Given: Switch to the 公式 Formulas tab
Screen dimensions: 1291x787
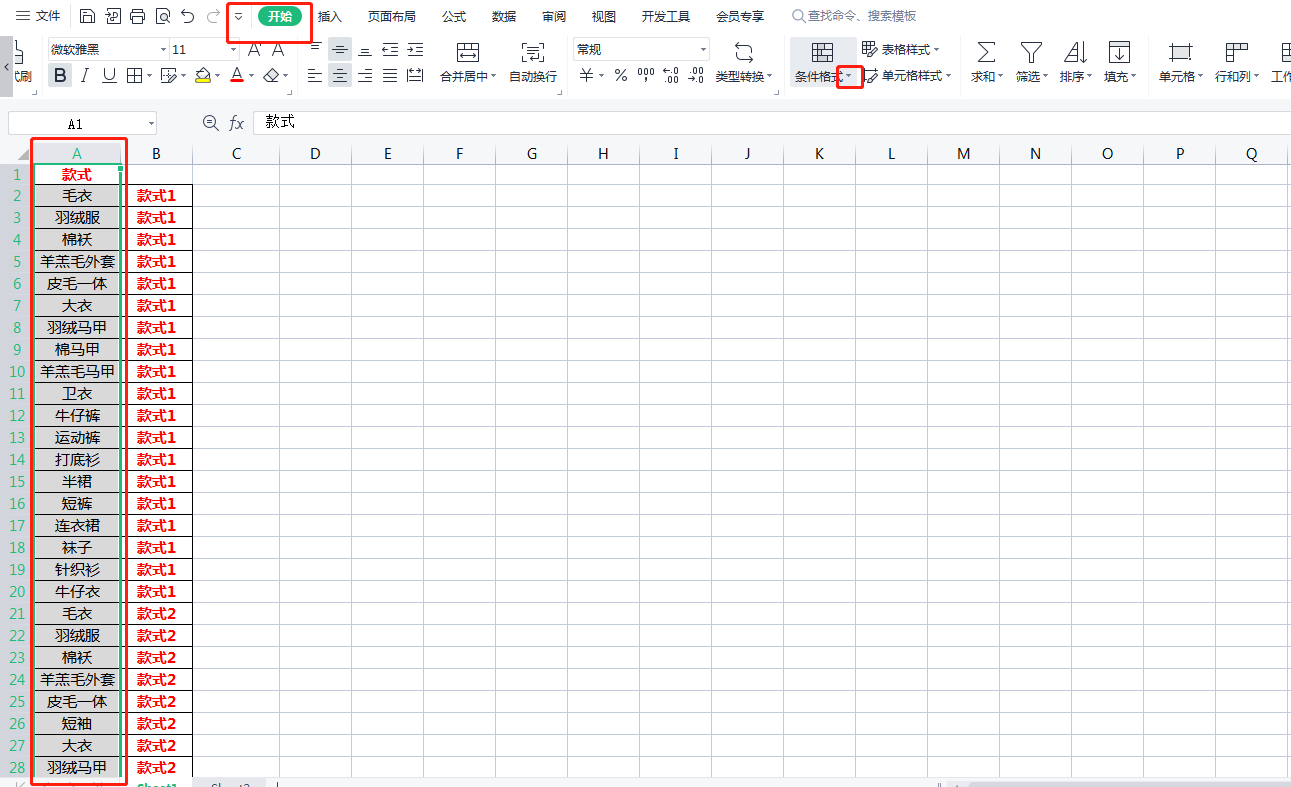Looking at the screenshot, I should (x=454, y=16).
